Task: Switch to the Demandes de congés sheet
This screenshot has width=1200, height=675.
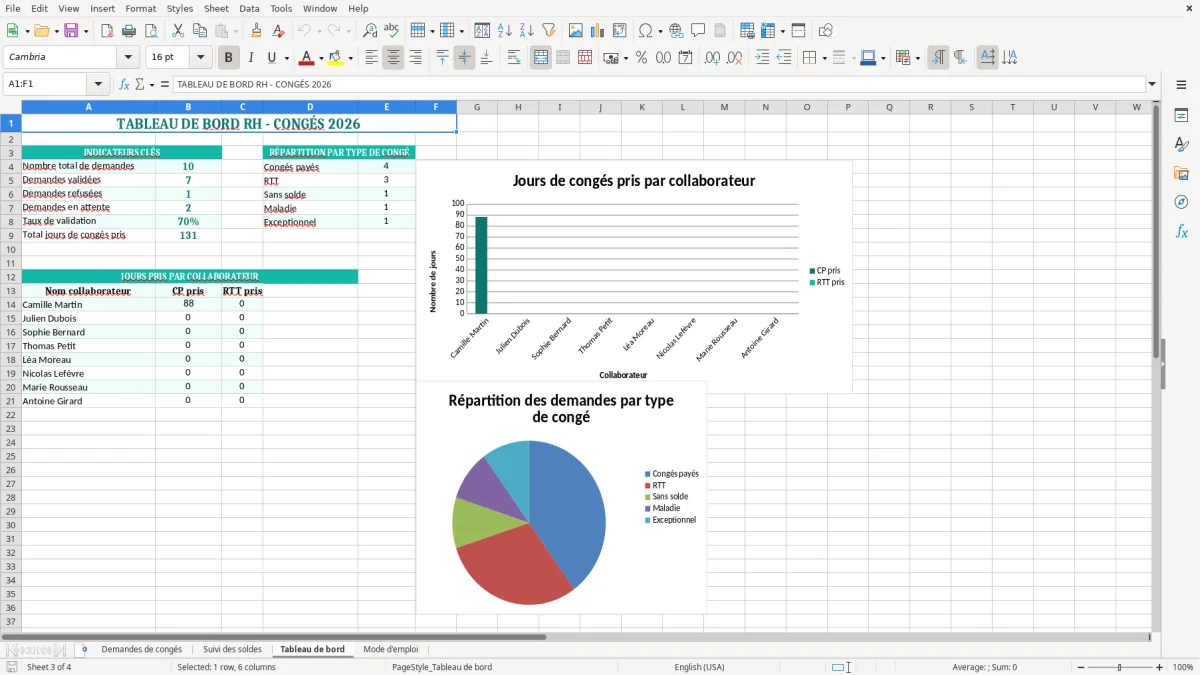Action: point(142,649)
